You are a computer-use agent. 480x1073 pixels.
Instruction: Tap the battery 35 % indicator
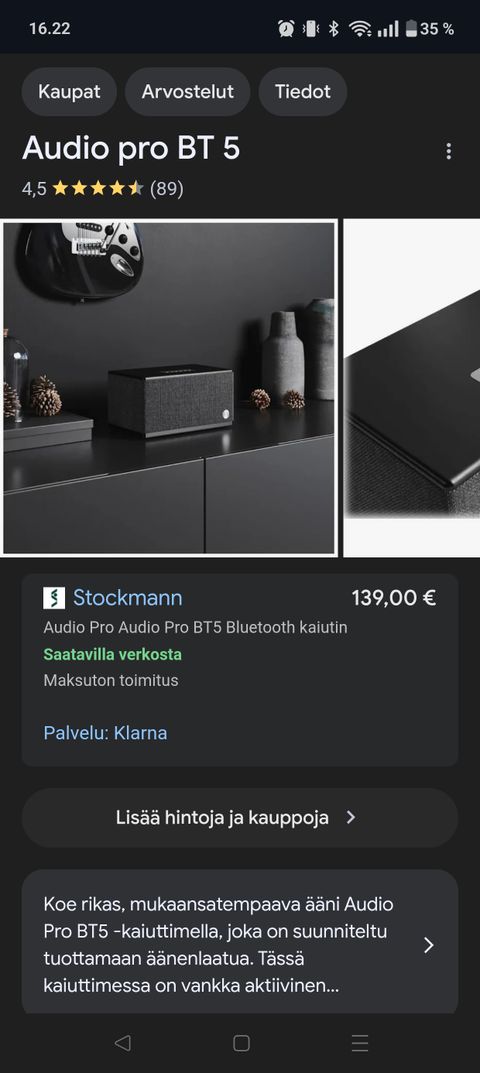pyautogui.click(x=430, y=29)
